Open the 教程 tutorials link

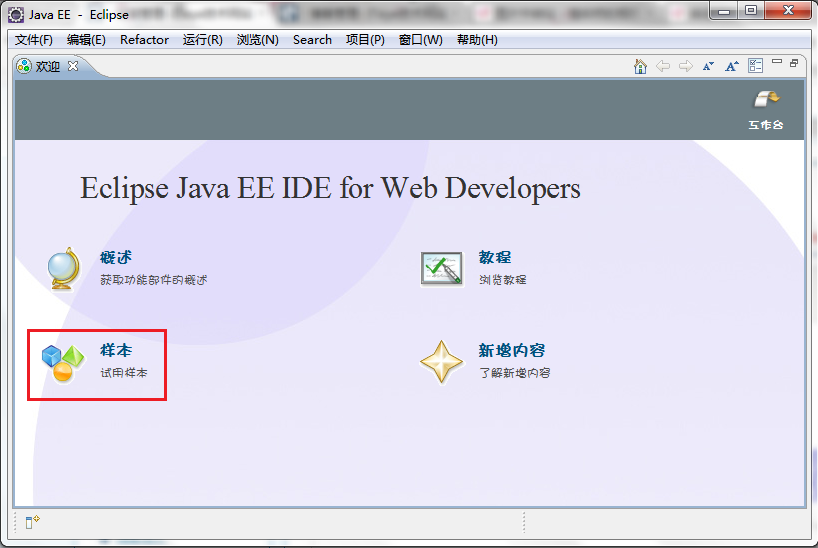click(x=495, y=257)
